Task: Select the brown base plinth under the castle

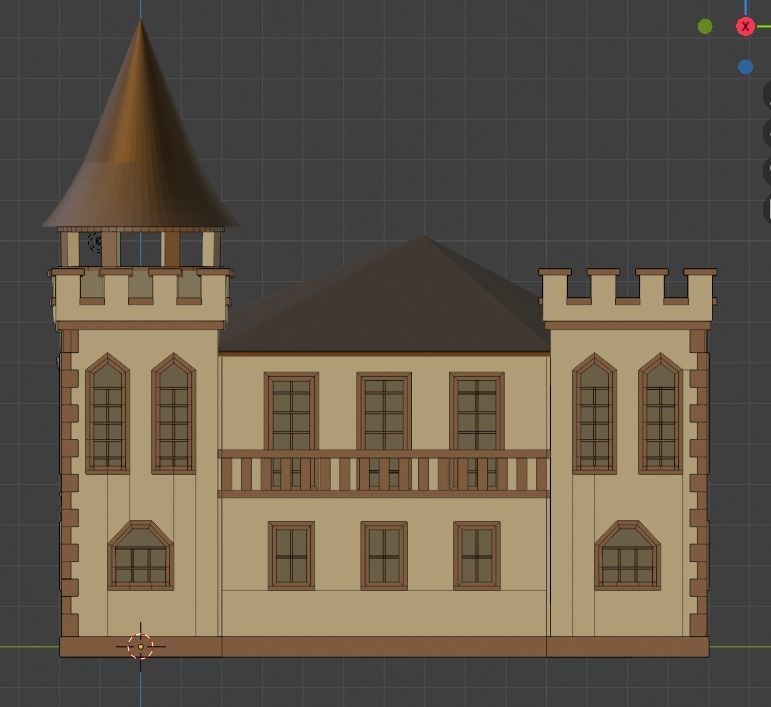Action: click(x=384, y=647)
